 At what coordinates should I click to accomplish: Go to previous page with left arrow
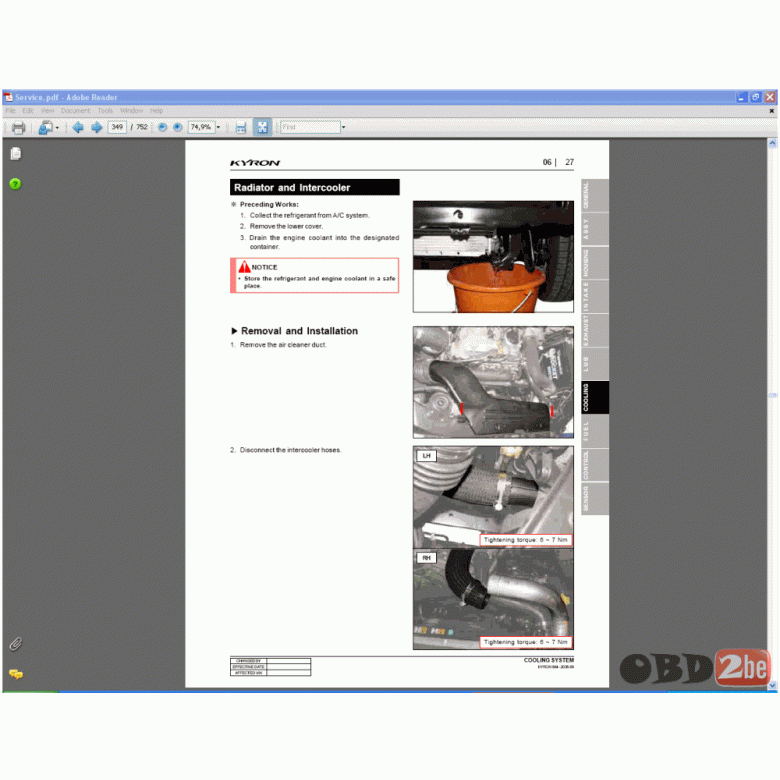tap(78, 127)
